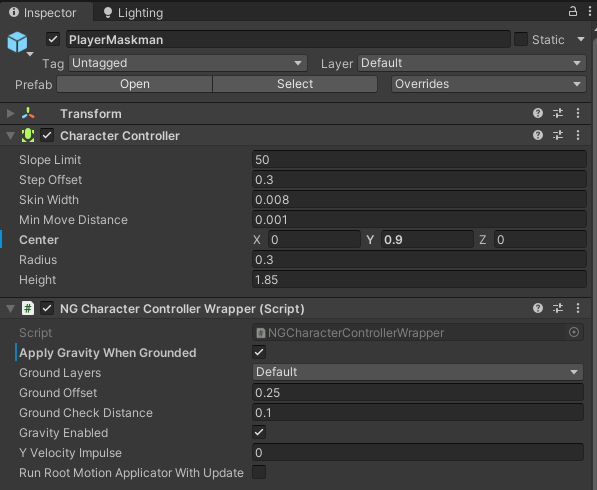The width and height of the screenshot is (597, 490).
Task: Collapse the Character Controller foldout
Action: click(11, 136)
